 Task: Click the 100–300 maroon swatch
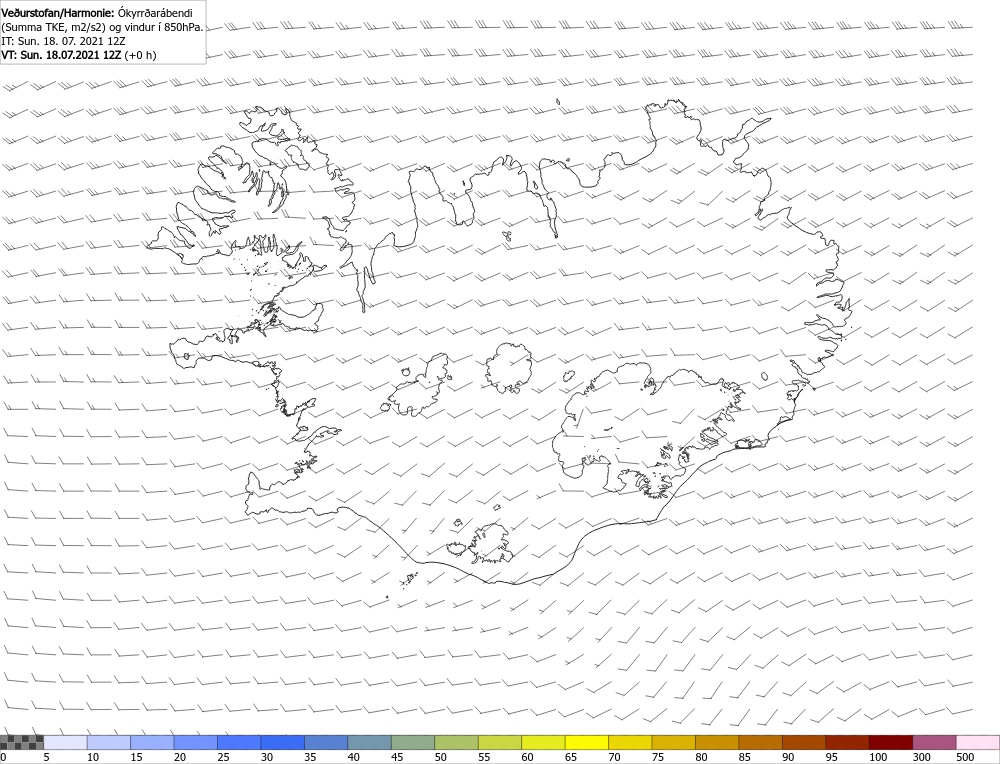coord(891,742)
